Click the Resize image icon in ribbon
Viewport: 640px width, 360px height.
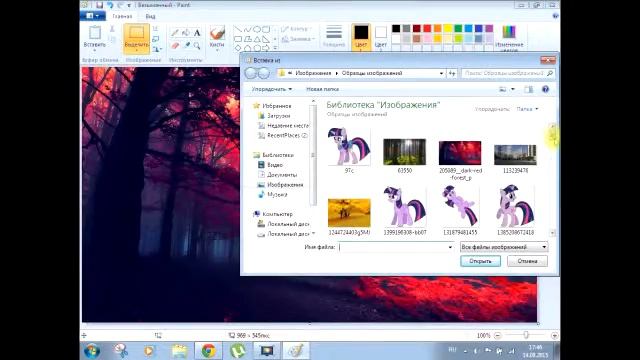[156, 39]
